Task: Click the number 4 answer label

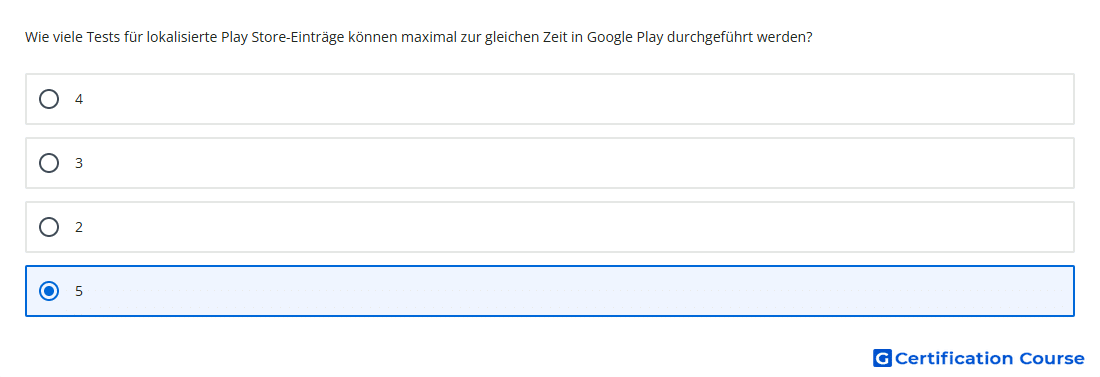Action: coord(79,100)
